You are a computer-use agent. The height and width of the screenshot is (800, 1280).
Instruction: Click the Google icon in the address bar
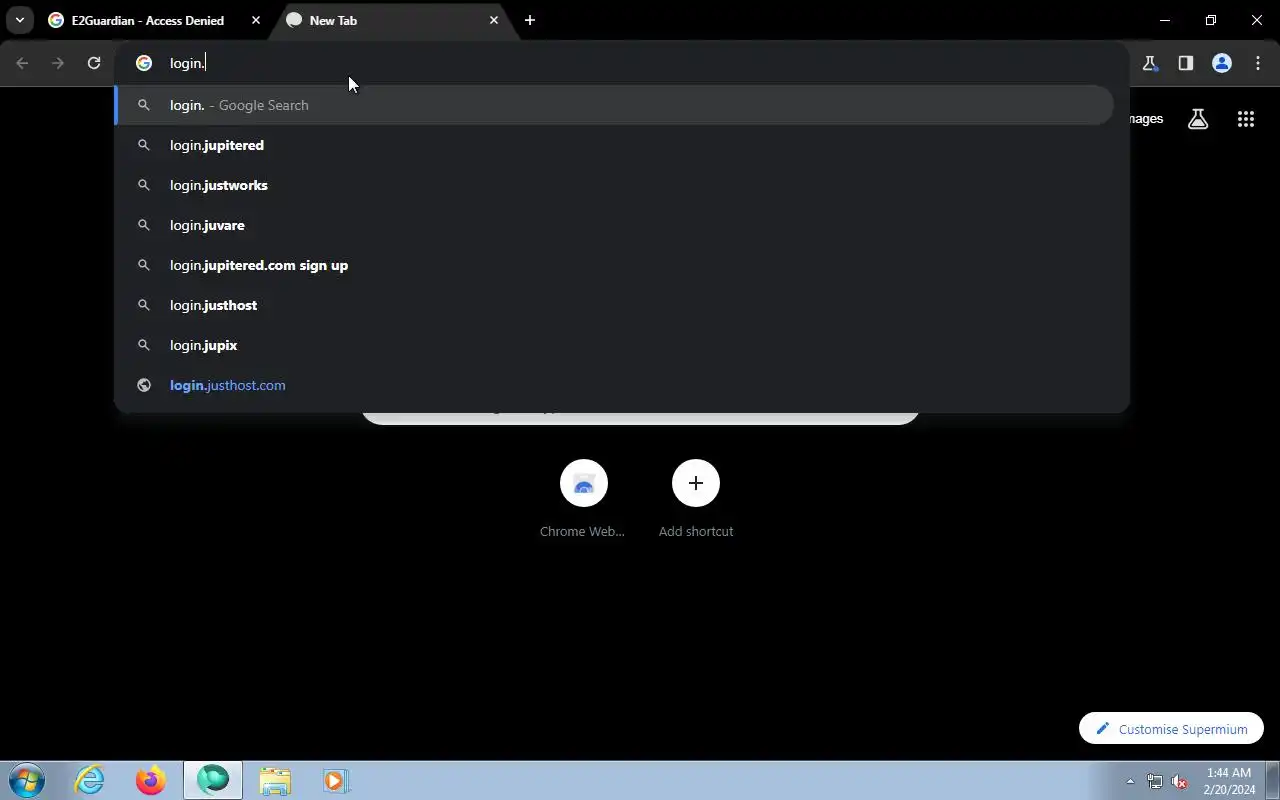pyautogui.click(x=144, y=63)
